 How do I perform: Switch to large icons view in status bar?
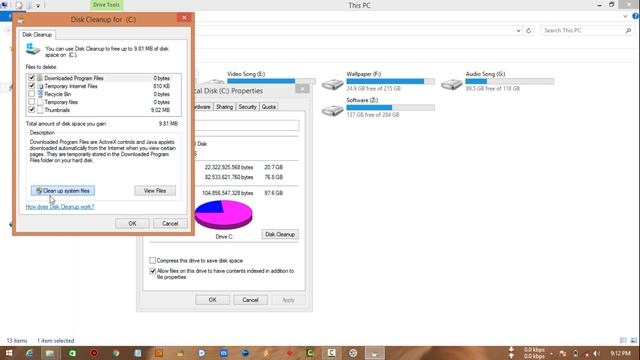pyautogui.click(x=633, y=340)
